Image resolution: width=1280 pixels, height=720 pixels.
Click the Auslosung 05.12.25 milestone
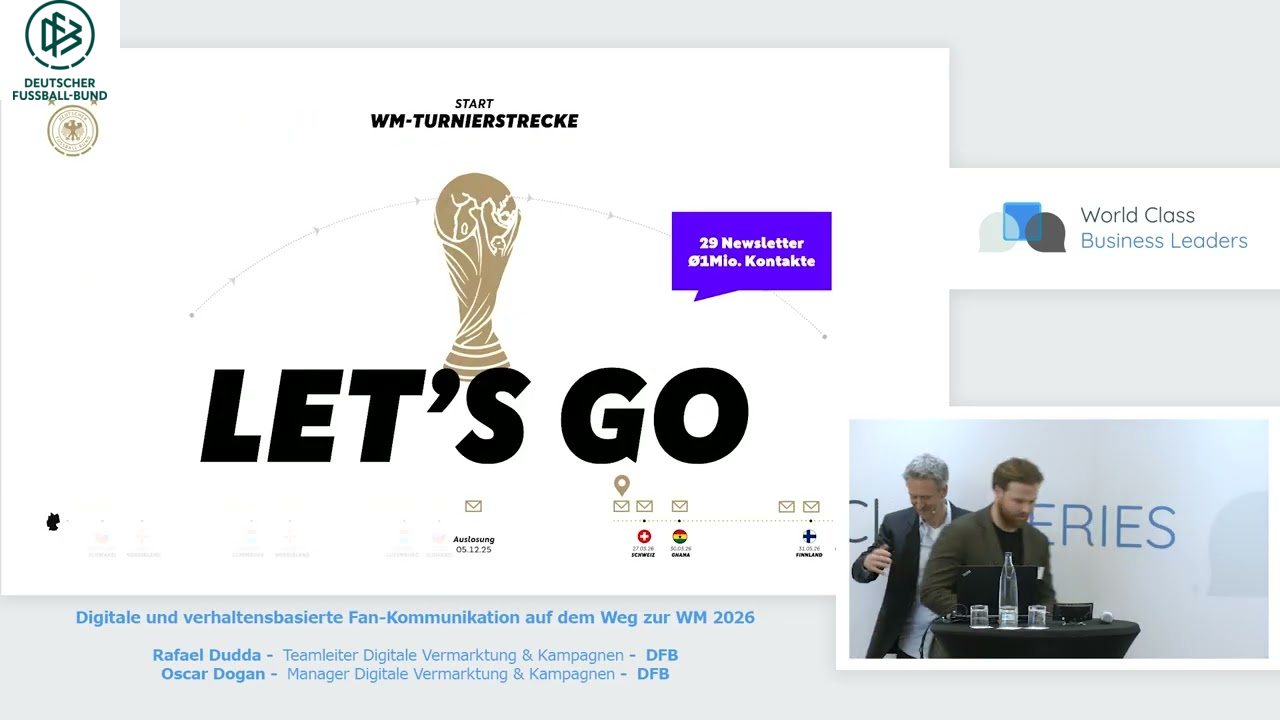coord(473,544)
